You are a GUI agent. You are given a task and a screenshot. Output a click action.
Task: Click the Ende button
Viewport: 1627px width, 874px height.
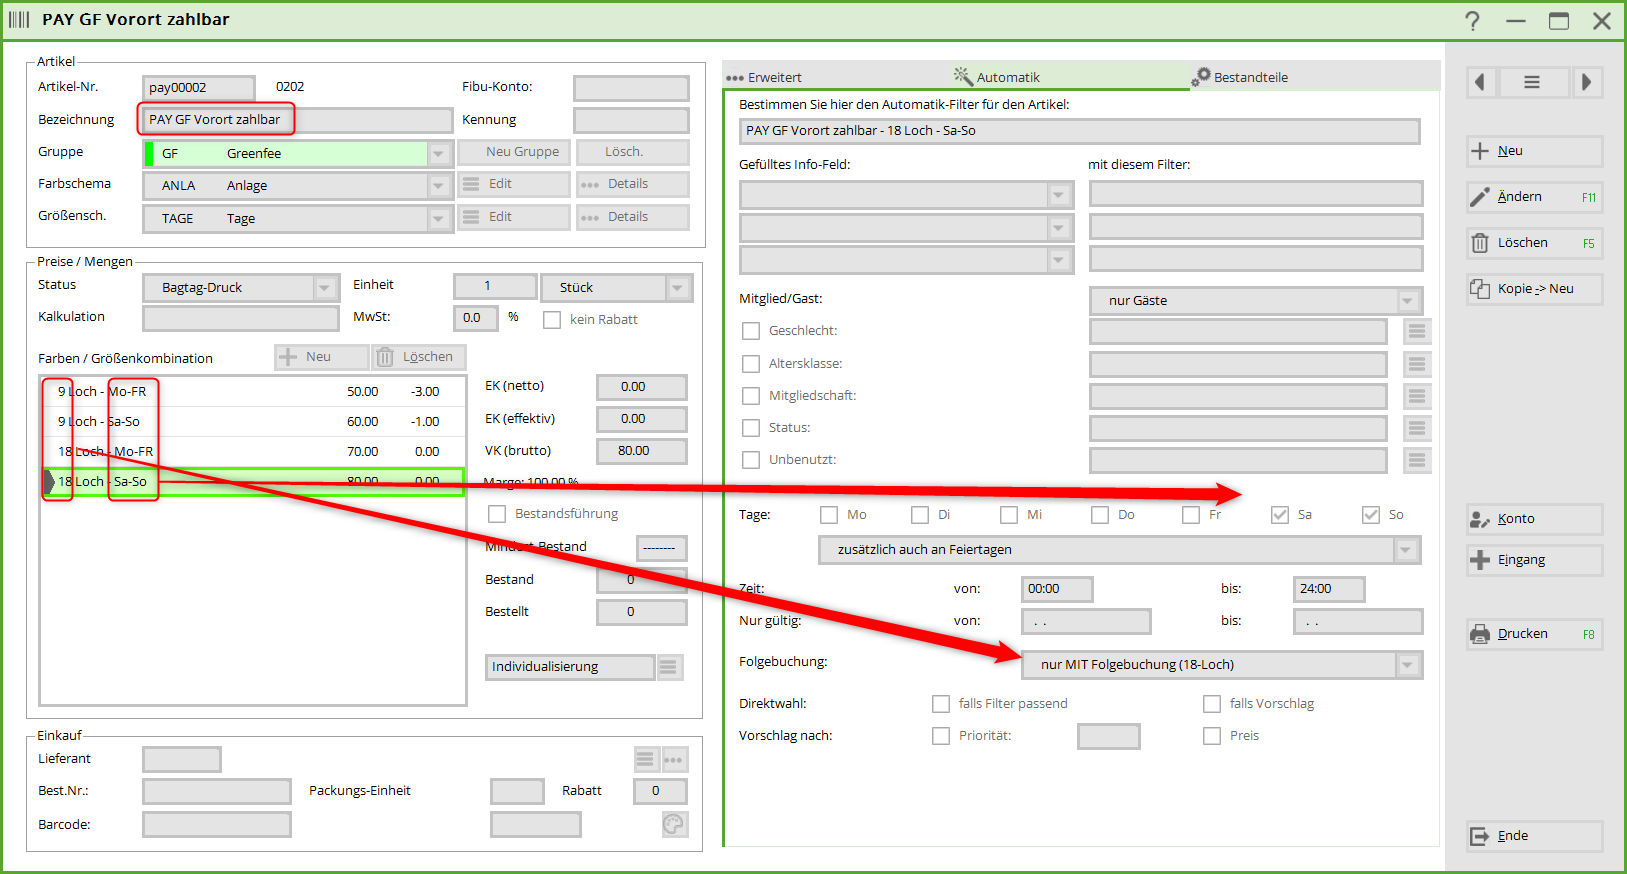tap(1534, 836)
